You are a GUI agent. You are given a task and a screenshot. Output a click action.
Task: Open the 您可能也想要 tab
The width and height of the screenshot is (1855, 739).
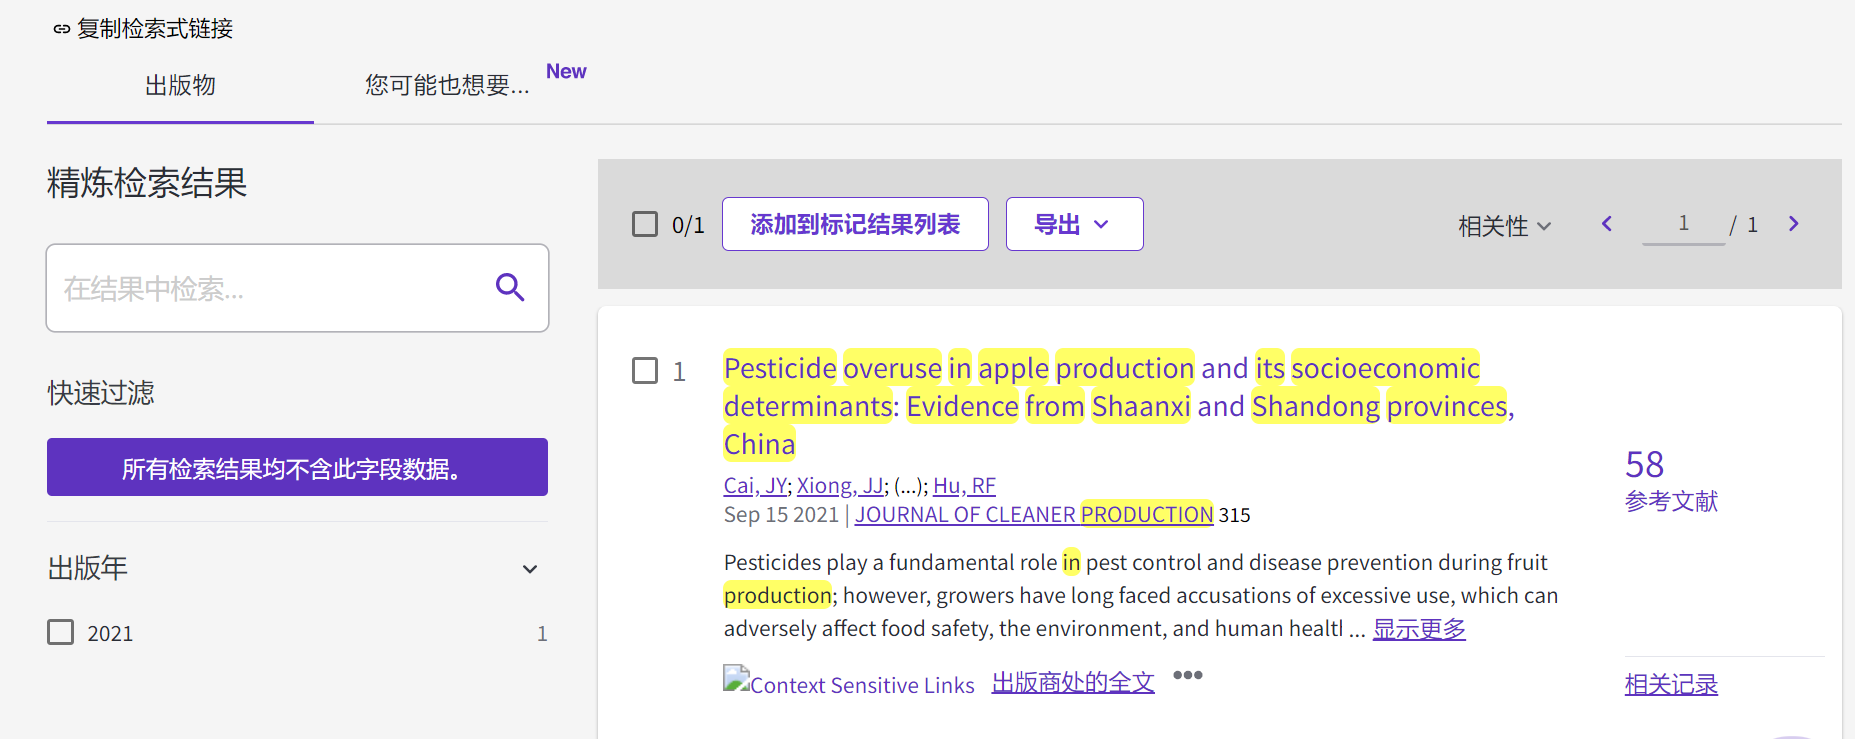click(x=447, y=86)
